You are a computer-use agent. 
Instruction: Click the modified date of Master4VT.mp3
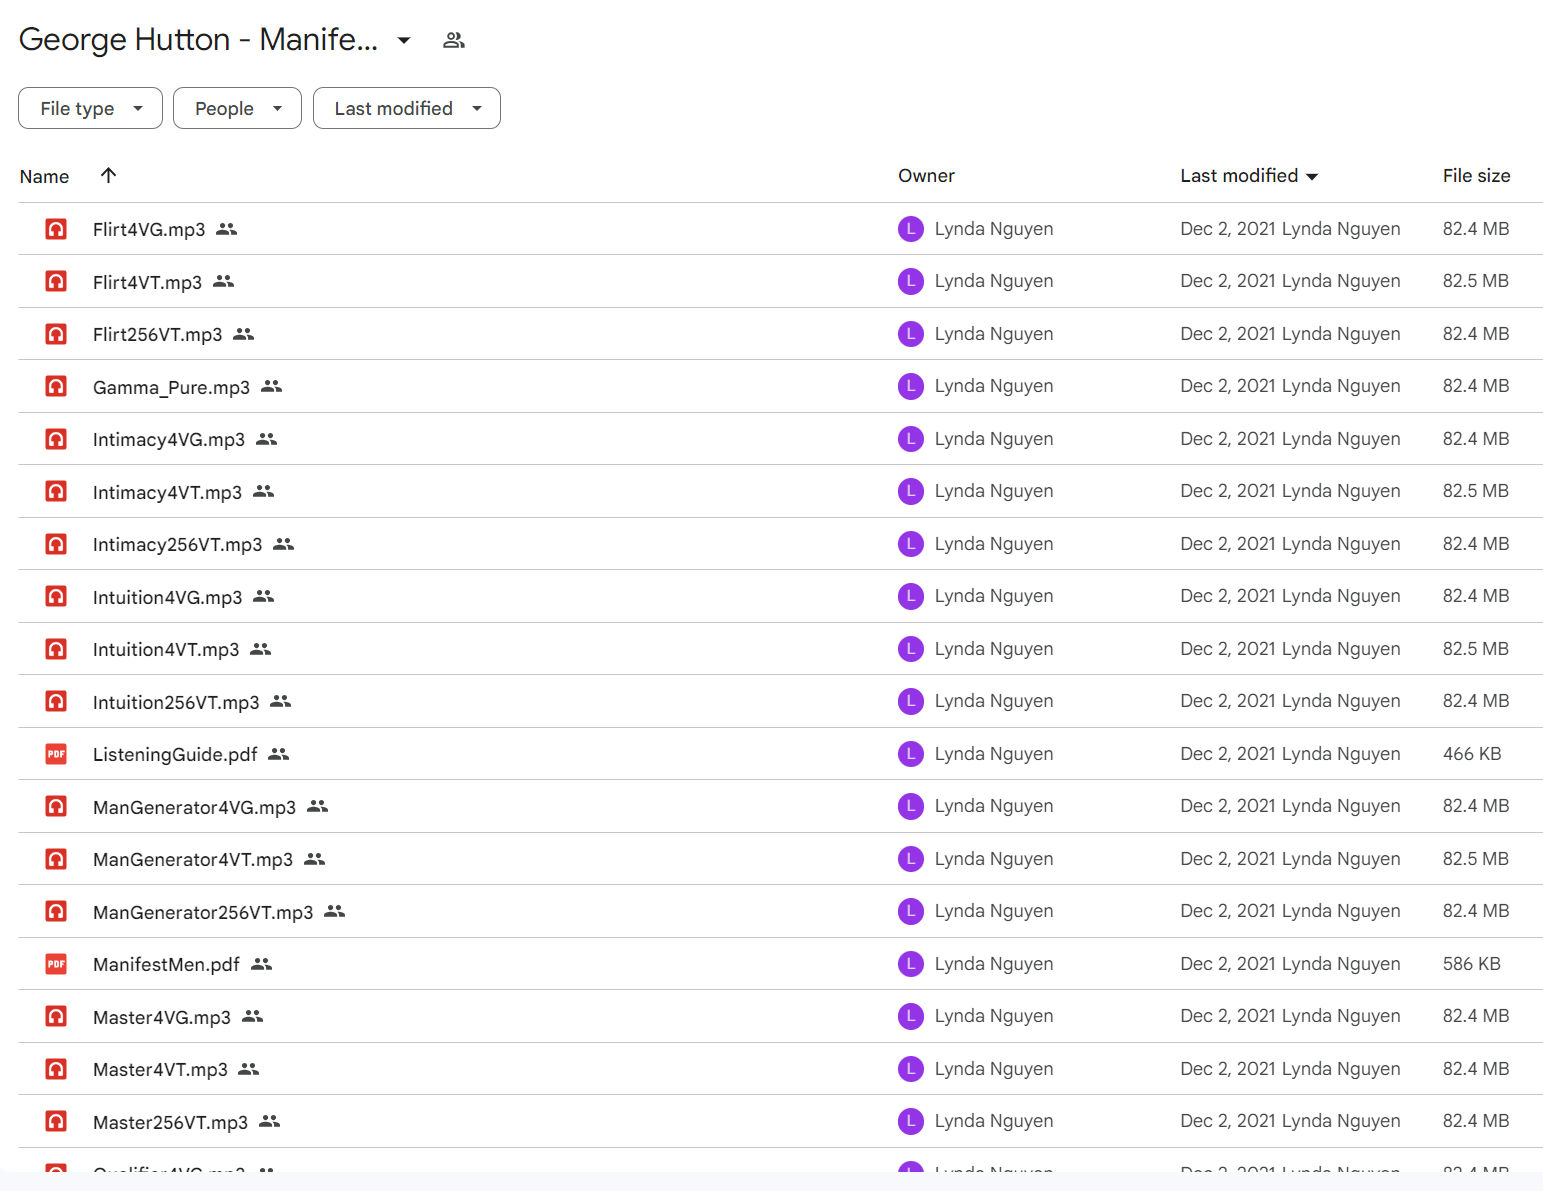point(1290,1069)
